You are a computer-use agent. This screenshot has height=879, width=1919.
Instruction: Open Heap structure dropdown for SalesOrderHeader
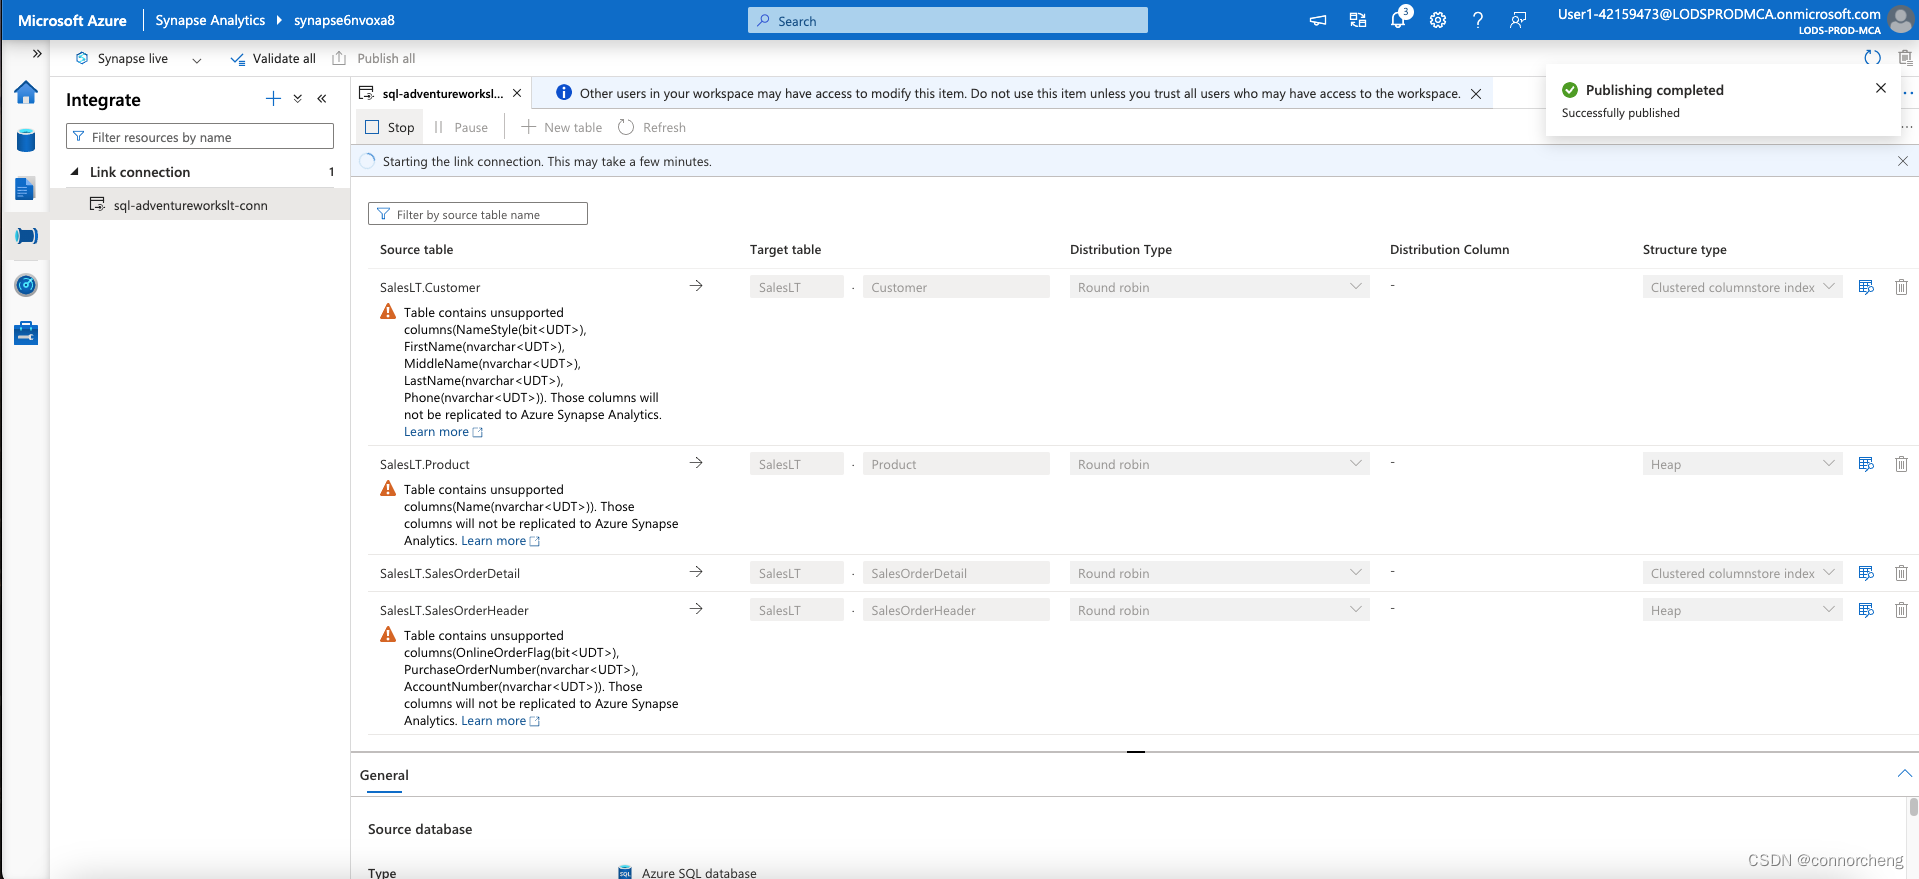coord(1742,610)
